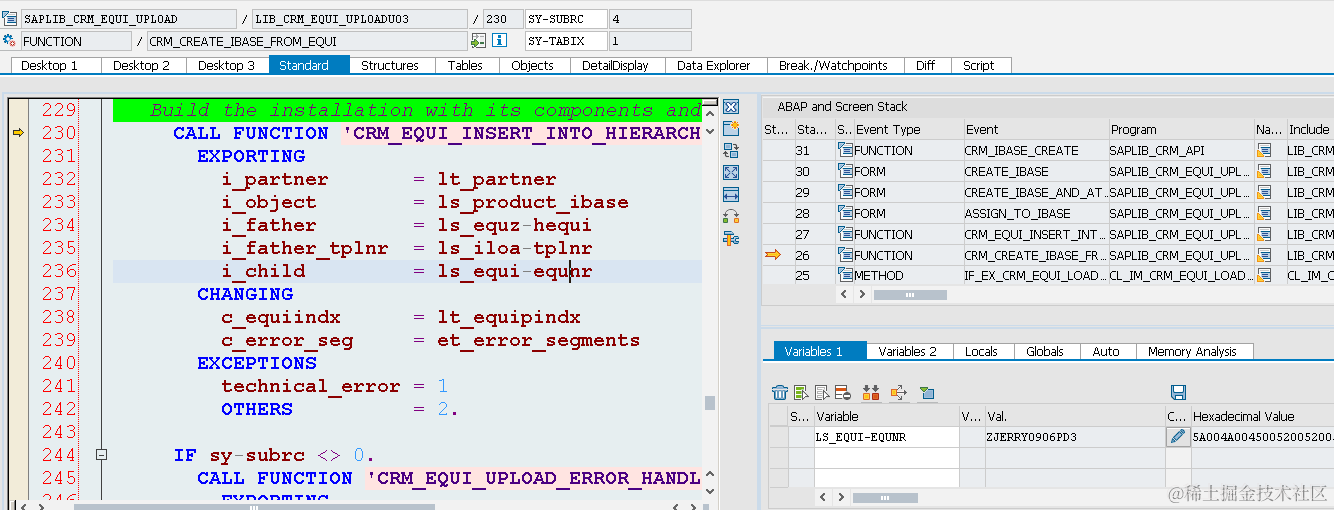Click the right arrow under the ABAP stack table

pos(861,295)
